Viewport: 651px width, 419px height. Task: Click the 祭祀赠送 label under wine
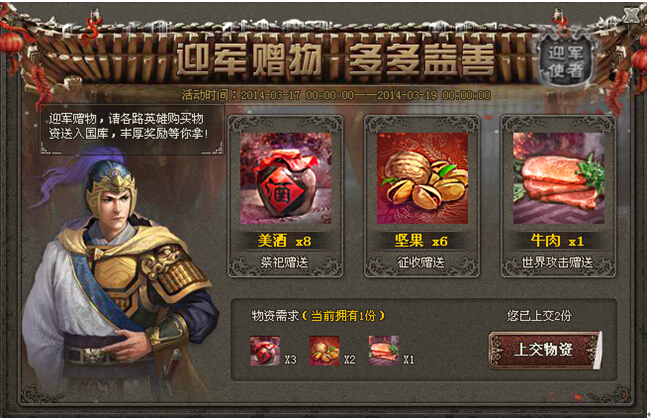pyautogui.click(x=284, y=262)
